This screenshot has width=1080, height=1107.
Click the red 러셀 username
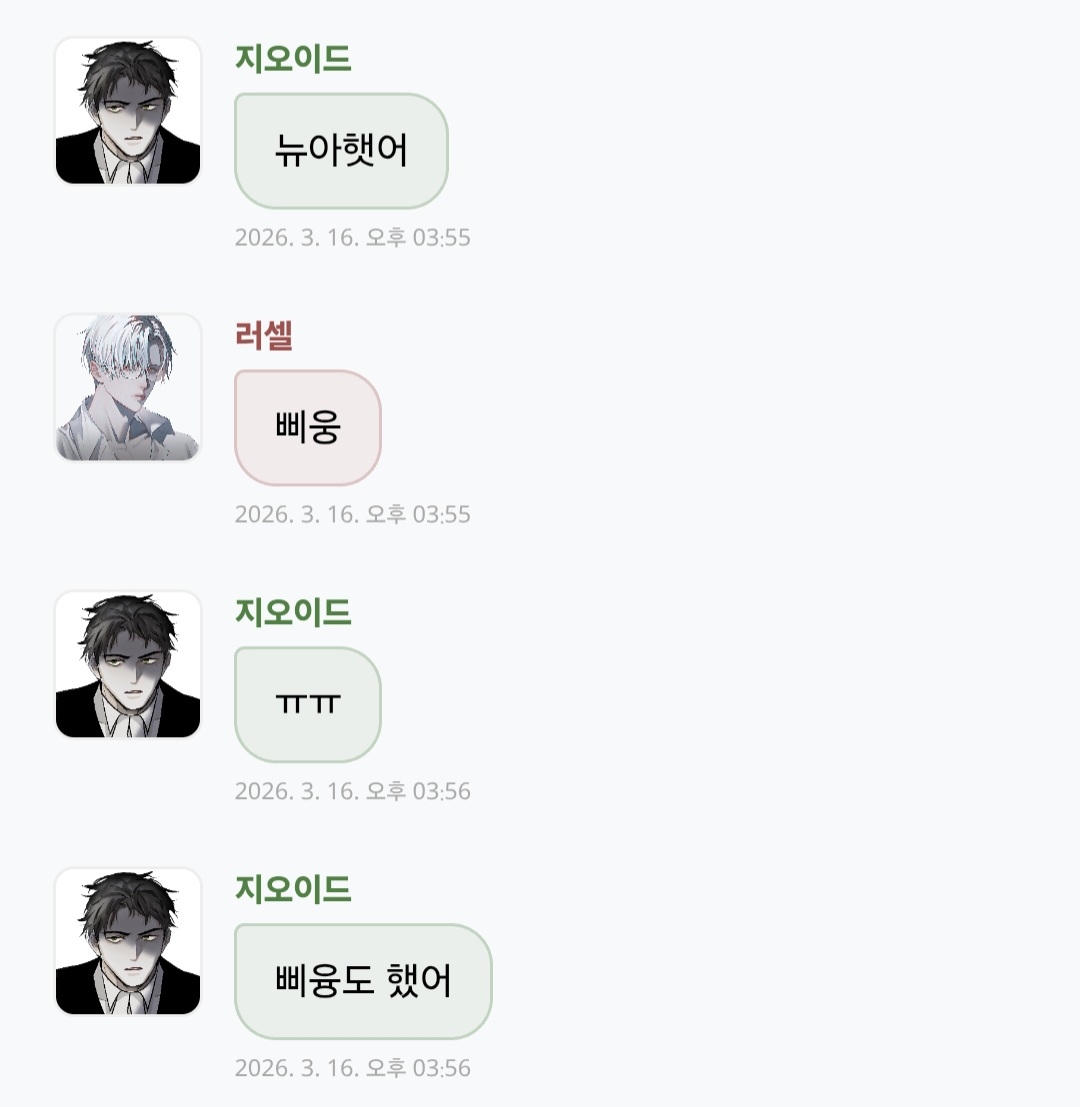tap(264, 335)
